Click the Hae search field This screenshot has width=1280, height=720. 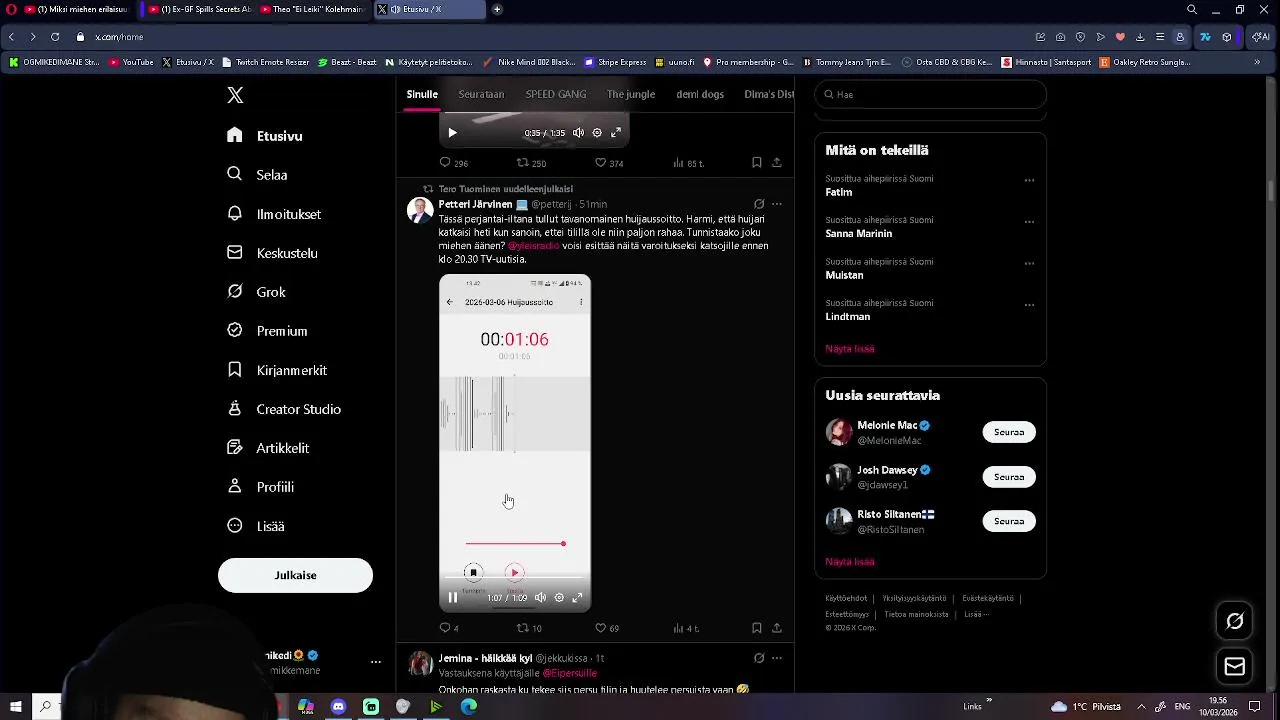[x=930, y=94]
